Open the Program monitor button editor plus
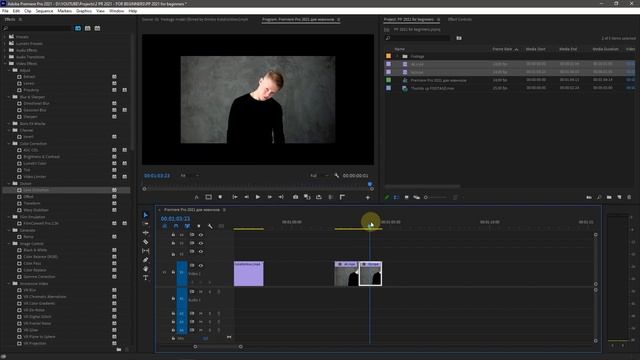This screenshot has width=640, height=360. coord(367,198)
